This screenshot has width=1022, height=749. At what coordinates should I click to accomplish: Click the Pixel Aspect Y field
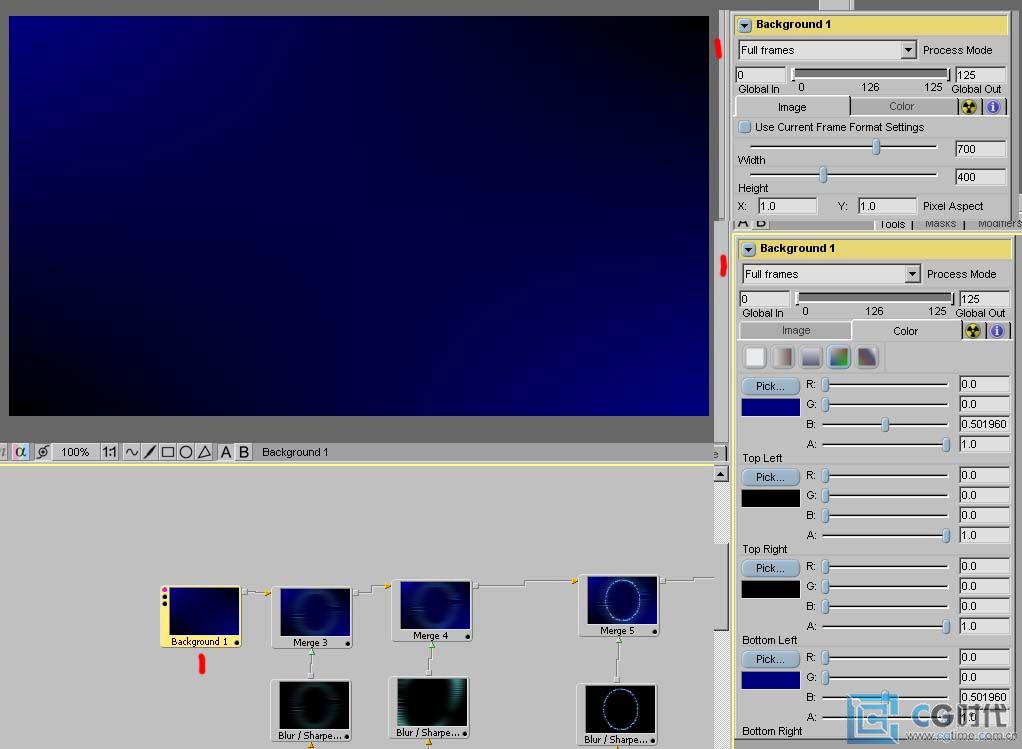pyautogui.click(x=887, y=206)
